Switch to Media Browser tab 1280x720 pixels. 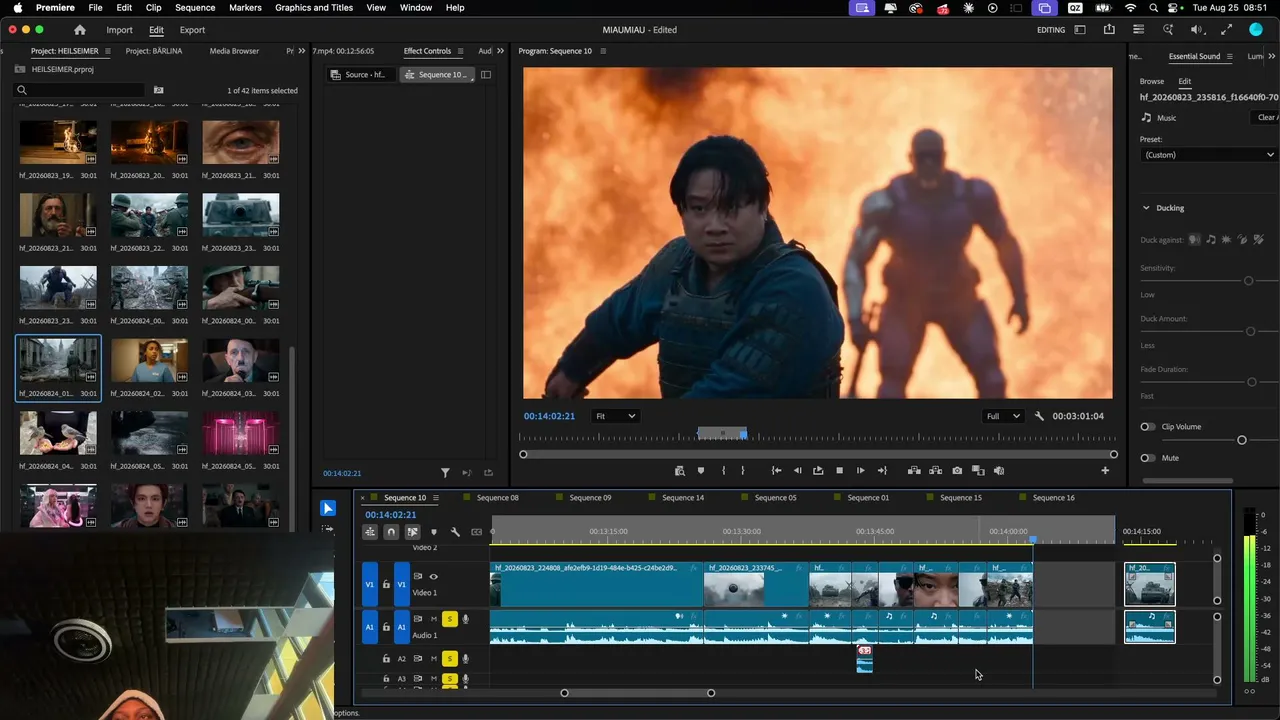234,51
